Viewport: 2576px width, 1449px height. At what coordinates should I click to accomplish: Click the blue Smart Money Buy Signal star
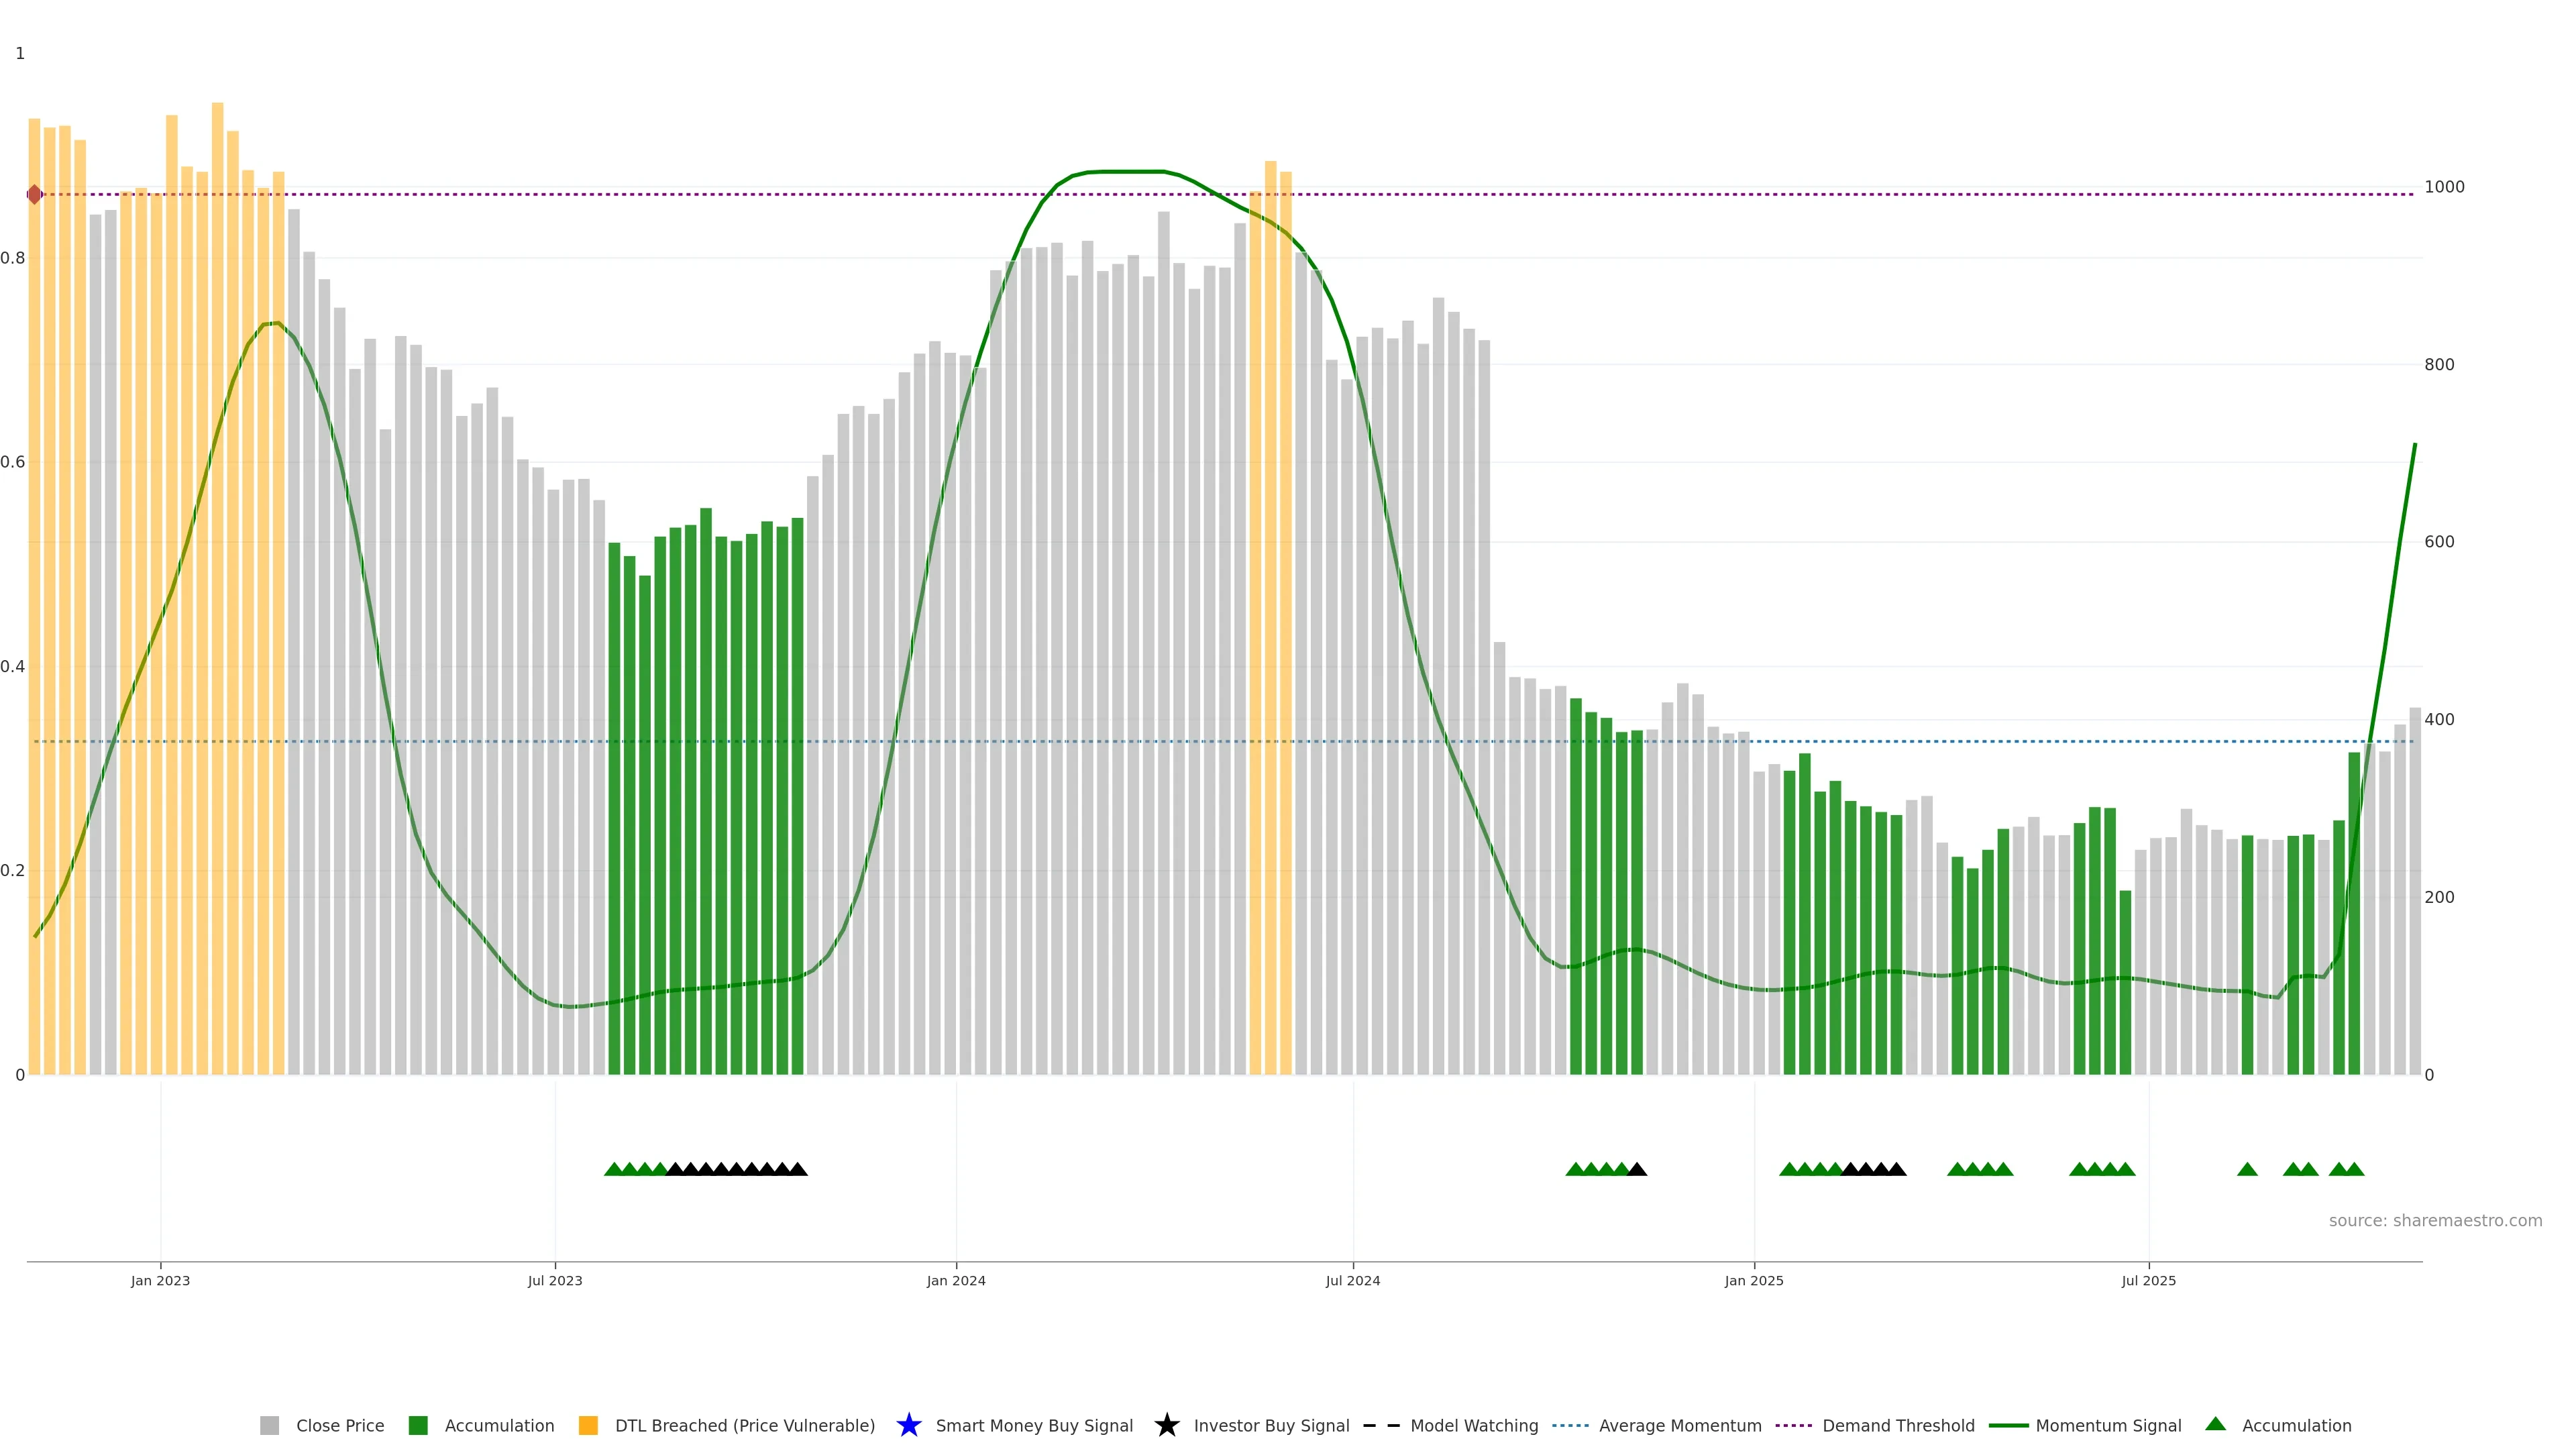(908, 1425)
